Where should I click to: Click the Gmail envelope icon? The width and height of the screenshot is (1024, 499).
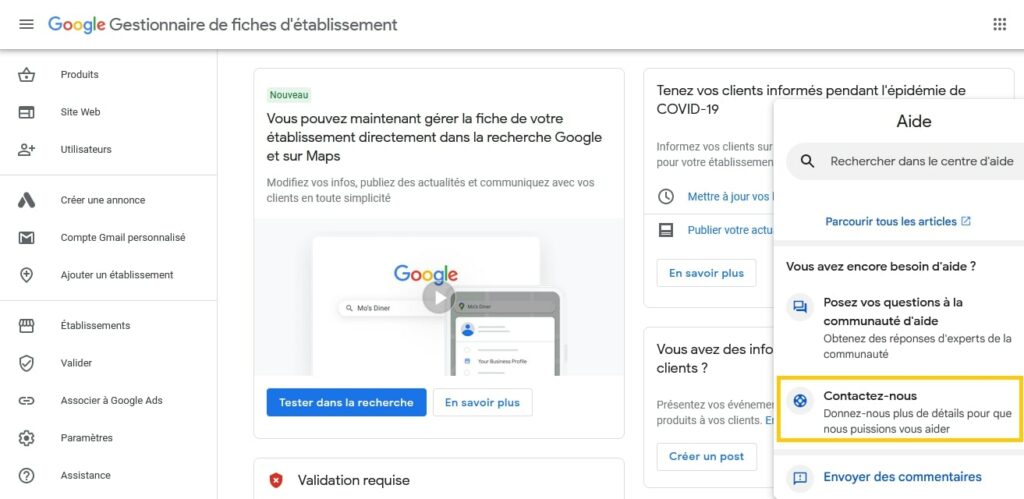point(26,238)
